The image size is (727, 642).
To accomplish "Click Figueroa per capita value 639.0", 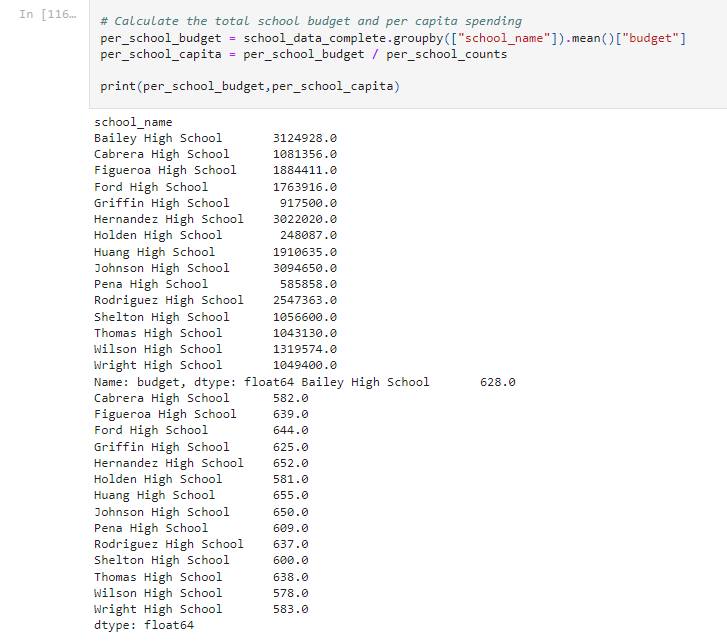I will [x=290, y=414].
